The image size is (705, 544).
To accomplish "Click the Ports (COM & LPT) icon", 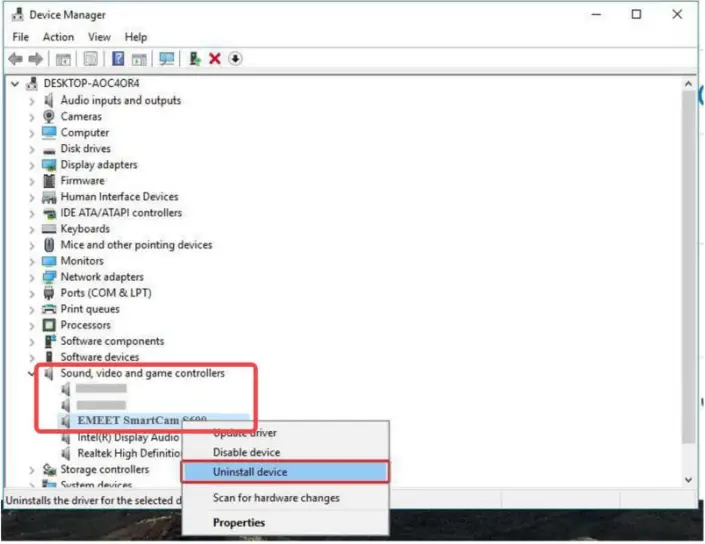I will (x=49, y=293).
